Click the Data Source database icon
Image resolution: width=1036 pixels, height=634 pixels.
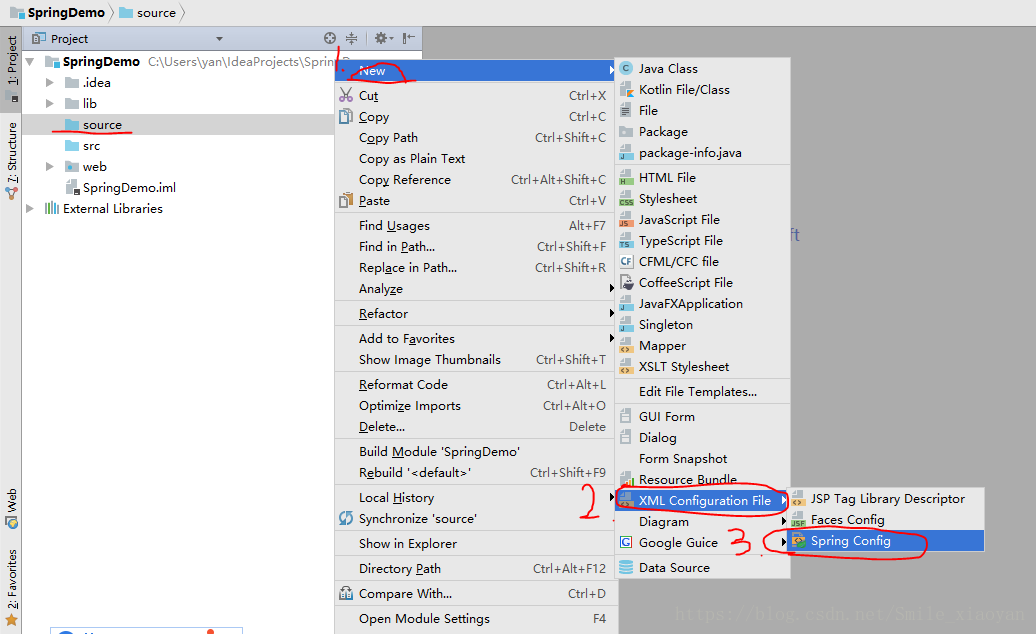pyautogui.click(x=626, y=567)
